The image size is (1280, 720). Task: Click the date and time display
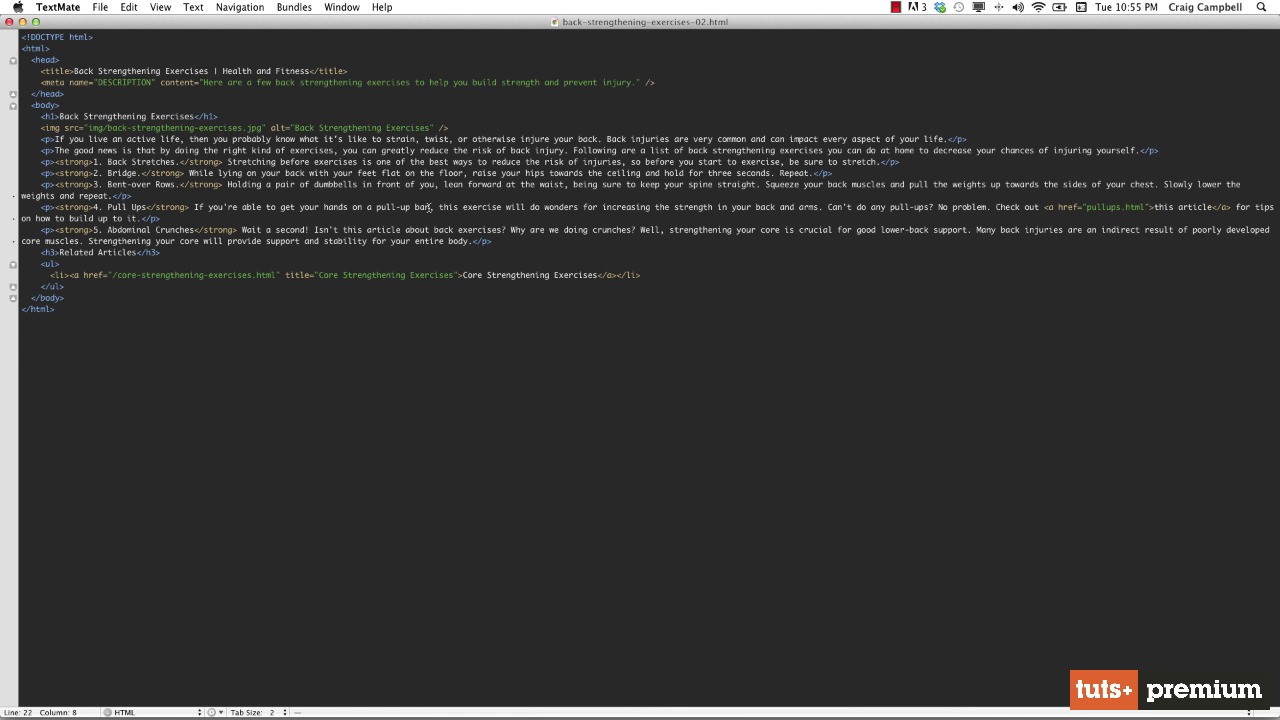click(x=1125, y=7)
